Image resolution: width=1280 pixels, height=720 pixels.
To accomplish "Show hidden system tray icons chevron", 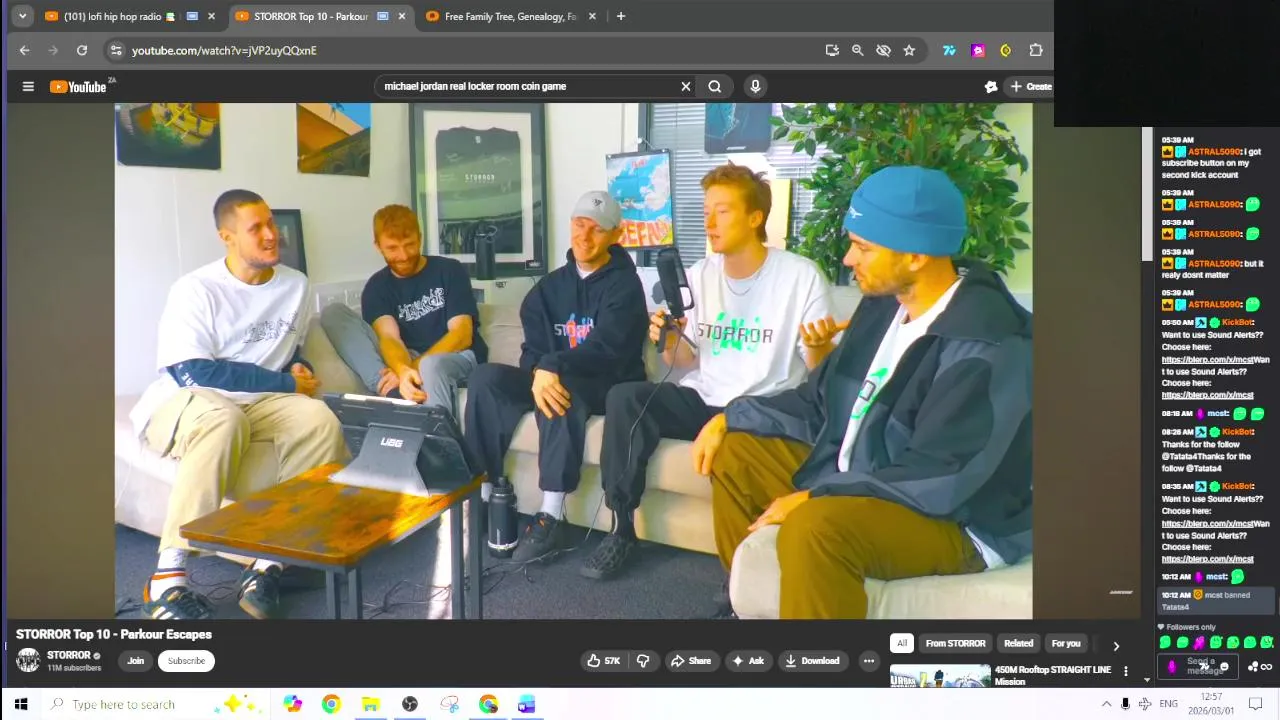I will (1106, 704).
